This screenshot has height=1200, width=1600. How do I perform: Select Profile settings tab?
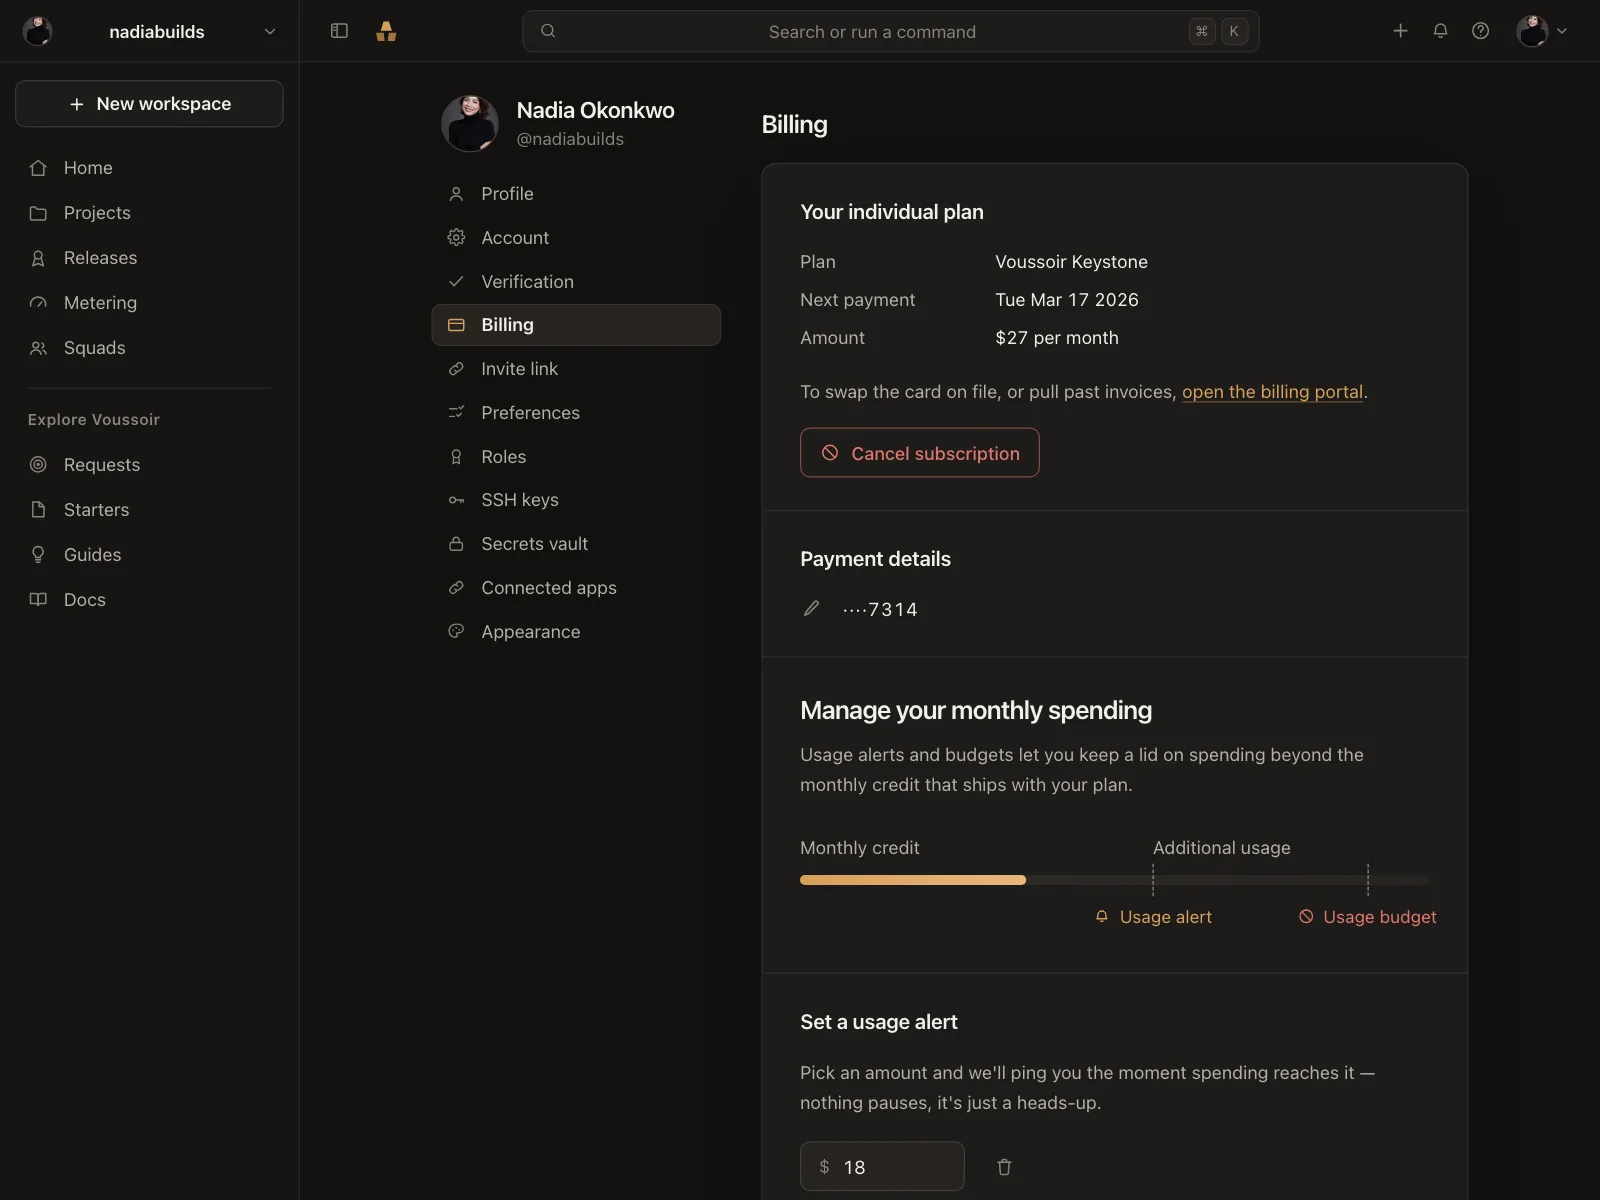576,194
